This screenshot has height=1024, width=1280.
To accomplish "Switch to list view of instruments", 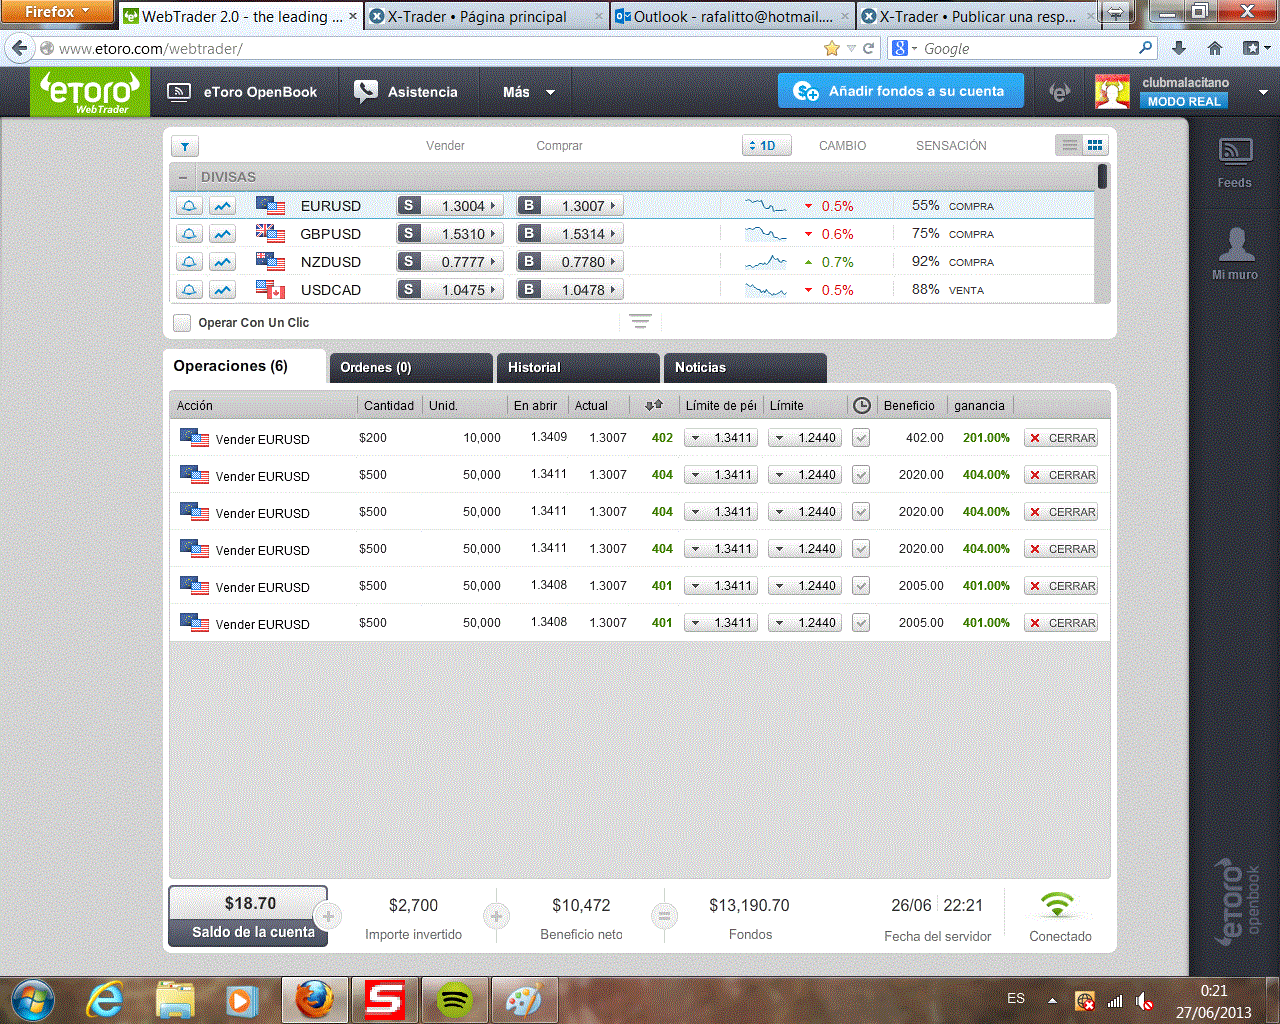I will click(1069, 145).
